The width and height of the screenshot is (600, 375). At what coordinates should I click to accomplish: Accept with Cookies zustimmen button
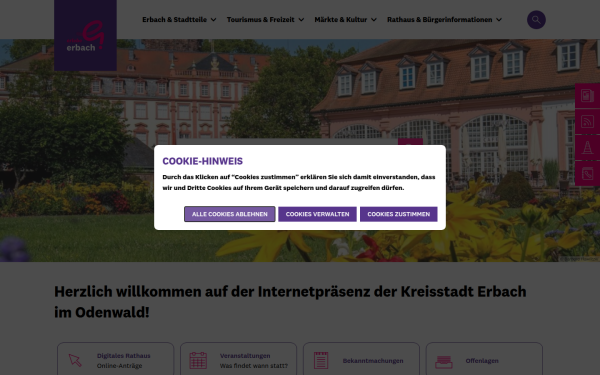[399, 214]
